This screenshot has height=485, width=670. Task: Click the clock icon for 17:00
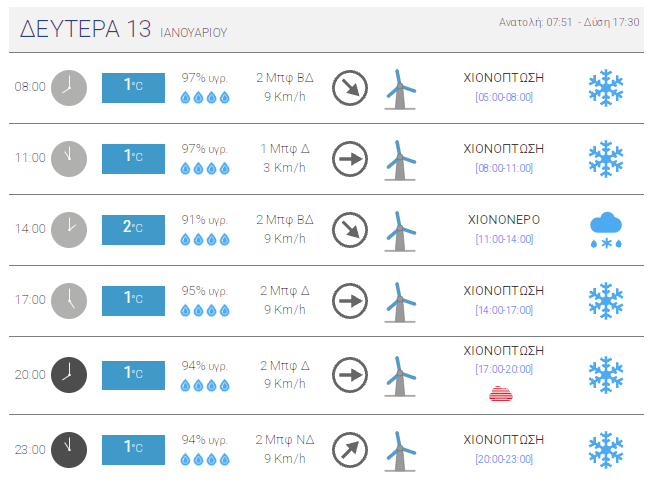(69, 300)
